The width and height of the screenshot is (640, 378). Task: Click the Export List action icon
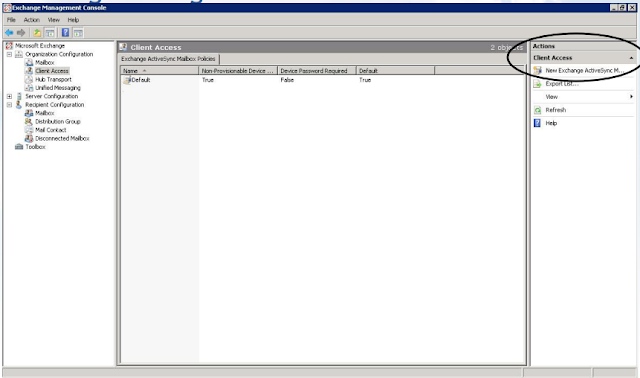538,84
